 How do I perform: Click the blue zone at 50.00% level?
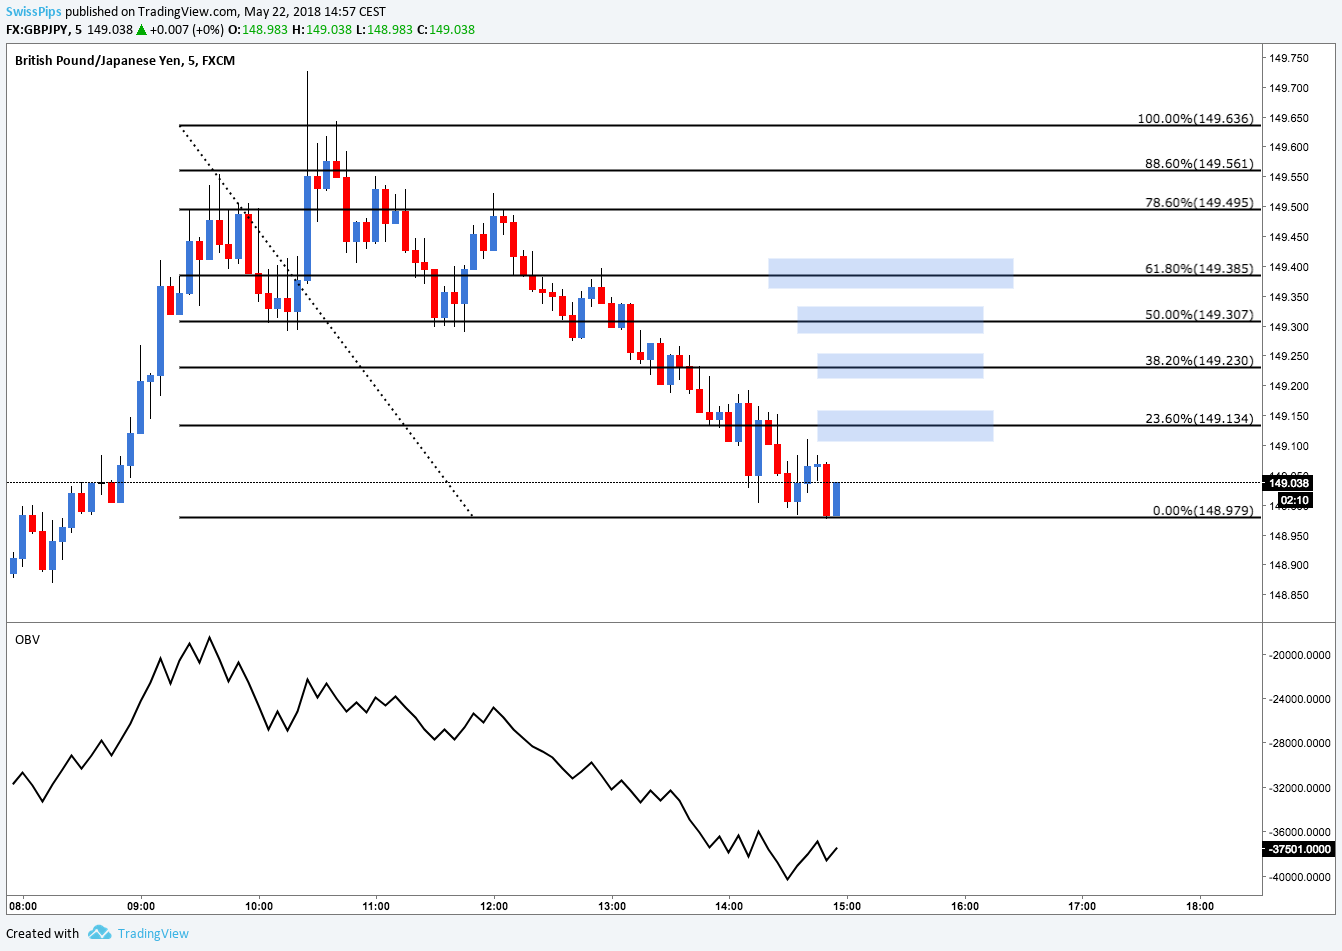890,319
